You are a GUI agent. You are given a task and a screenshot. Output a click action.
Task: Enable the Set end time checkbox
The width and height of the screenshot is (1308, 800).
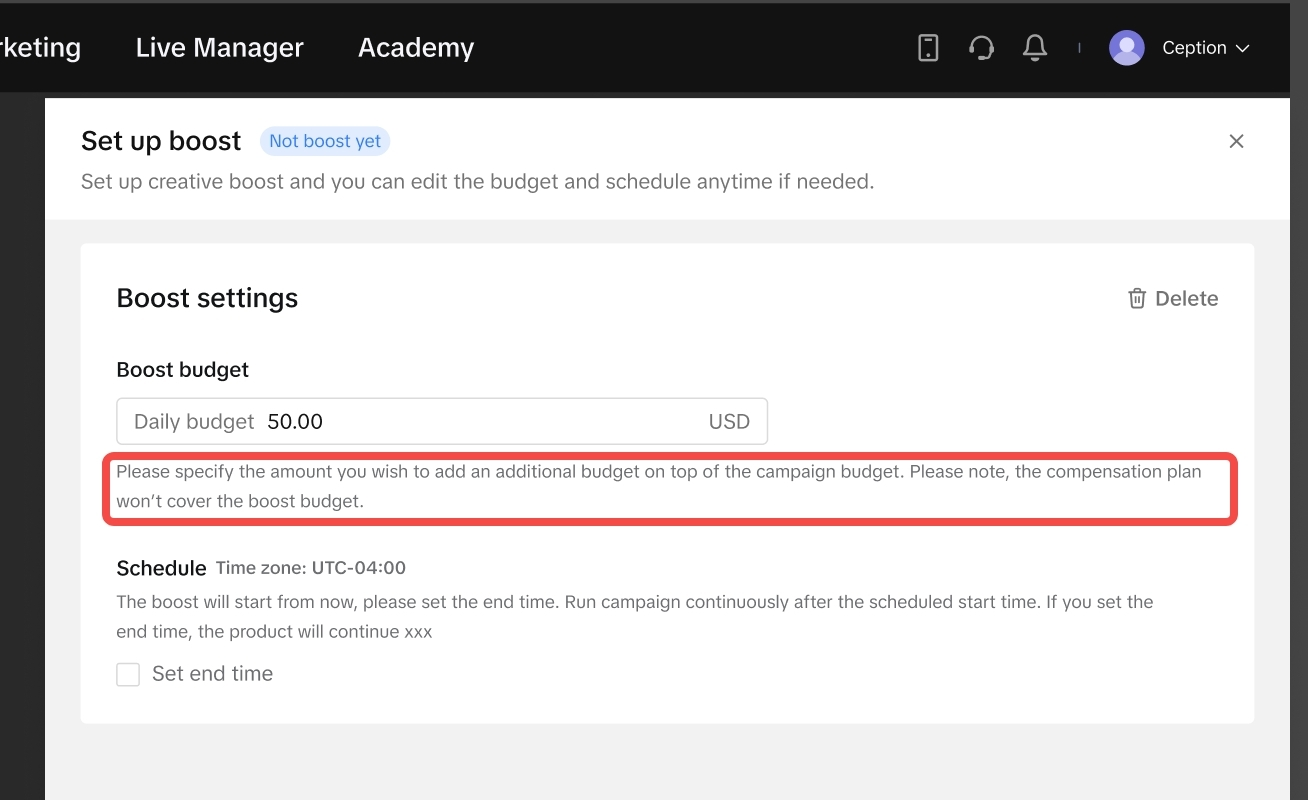click(x=128, y=674)
